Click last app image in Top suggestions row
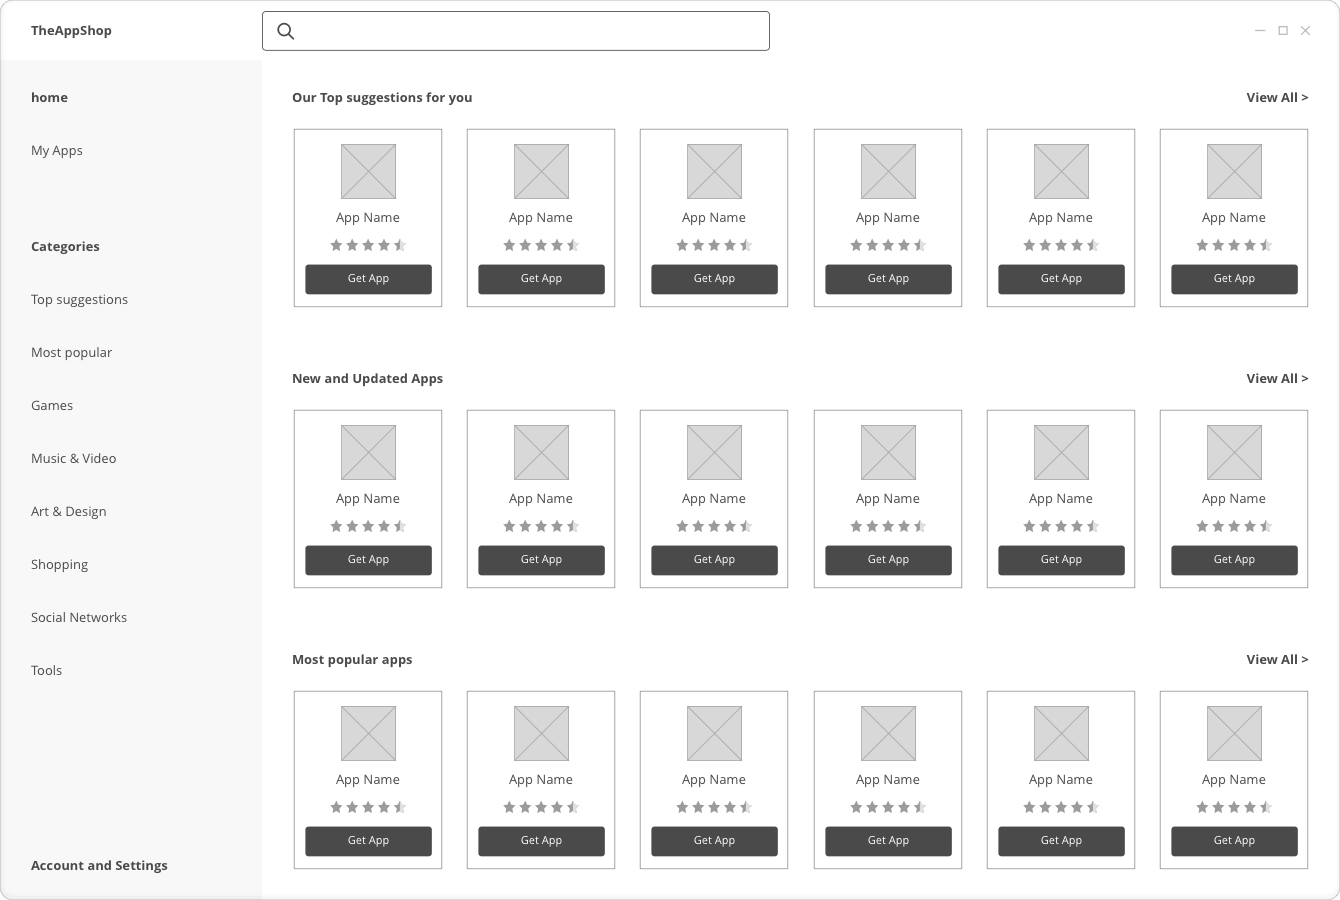 1234,171
